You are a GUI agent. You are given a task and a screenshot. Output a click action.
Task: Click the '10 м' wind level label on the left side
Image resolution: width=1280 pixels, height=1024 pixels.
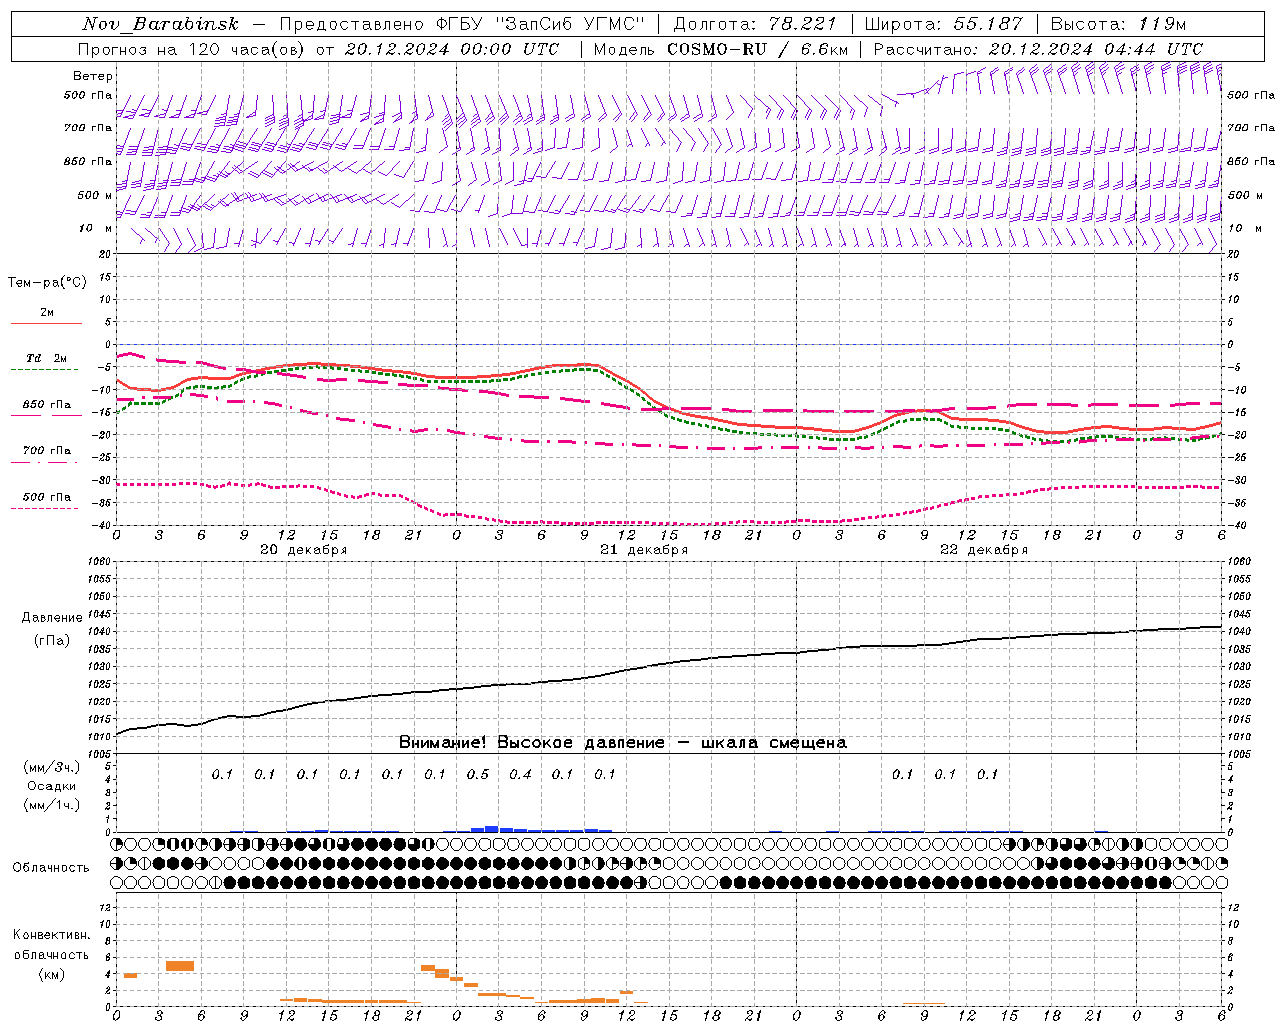(96, 228)
